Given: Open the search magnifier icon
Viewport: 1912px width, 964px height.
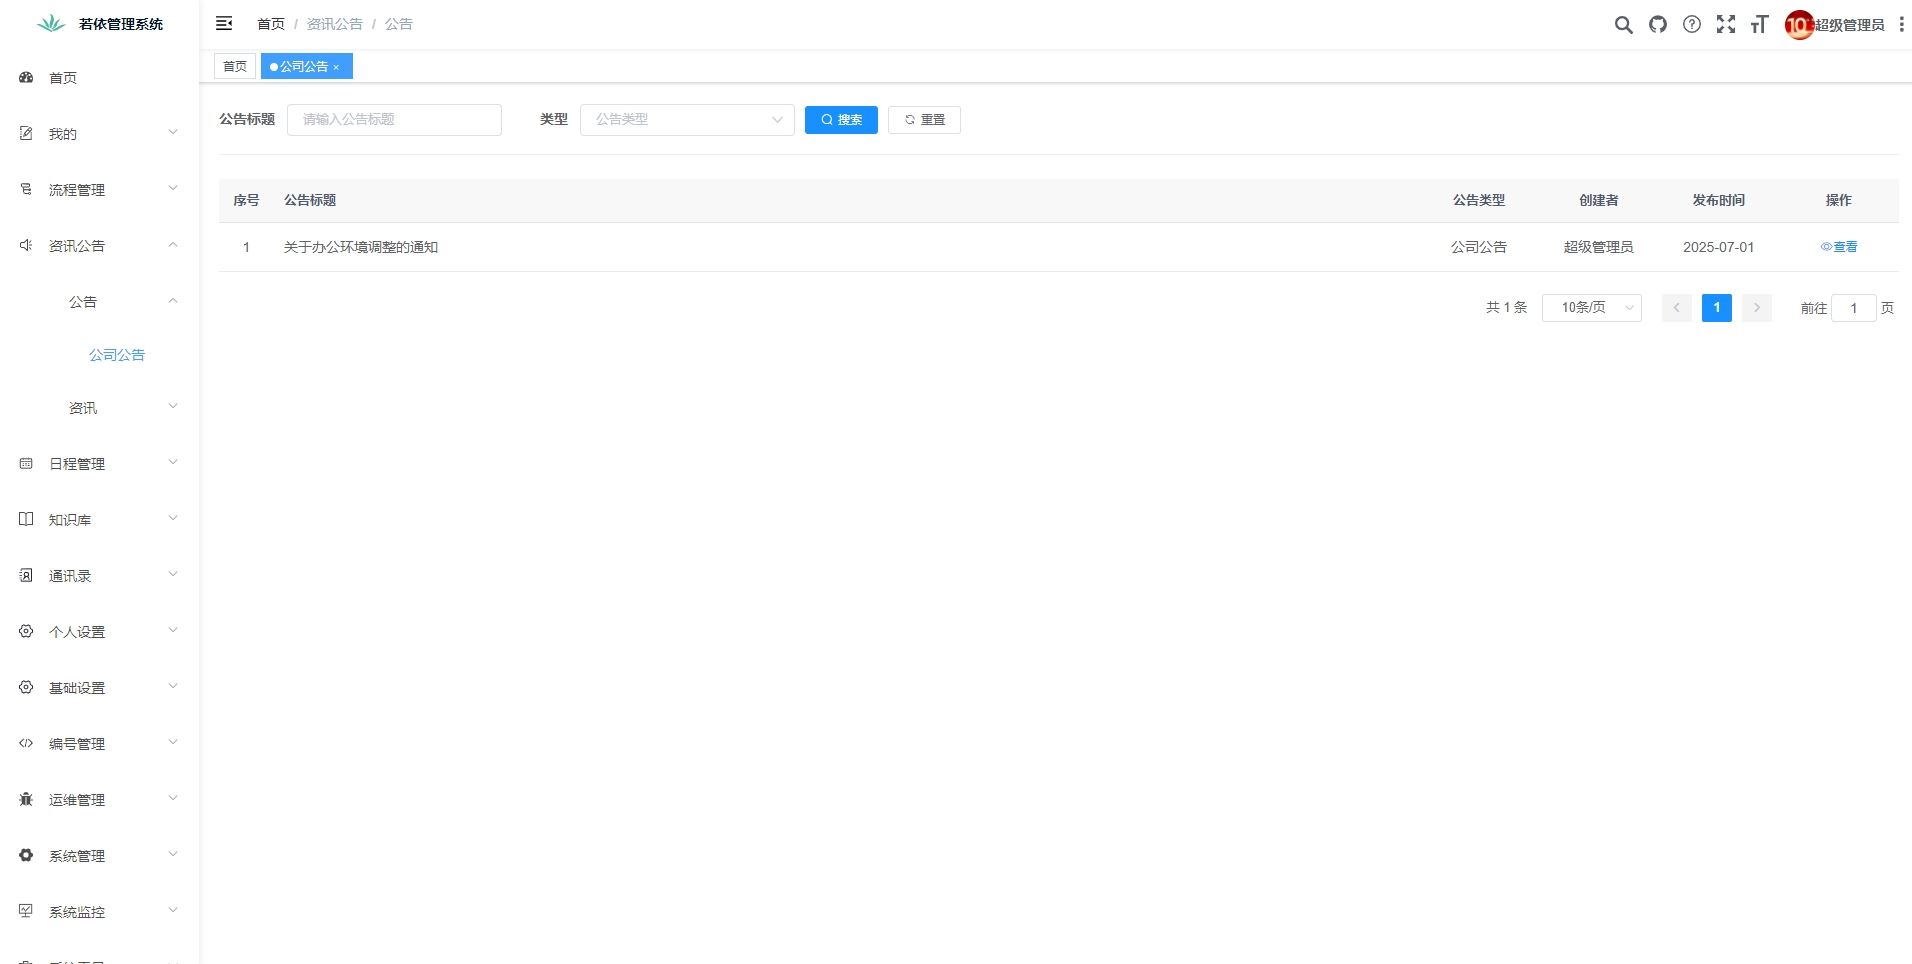Looking at the screenshot, I should (1624, 25).
